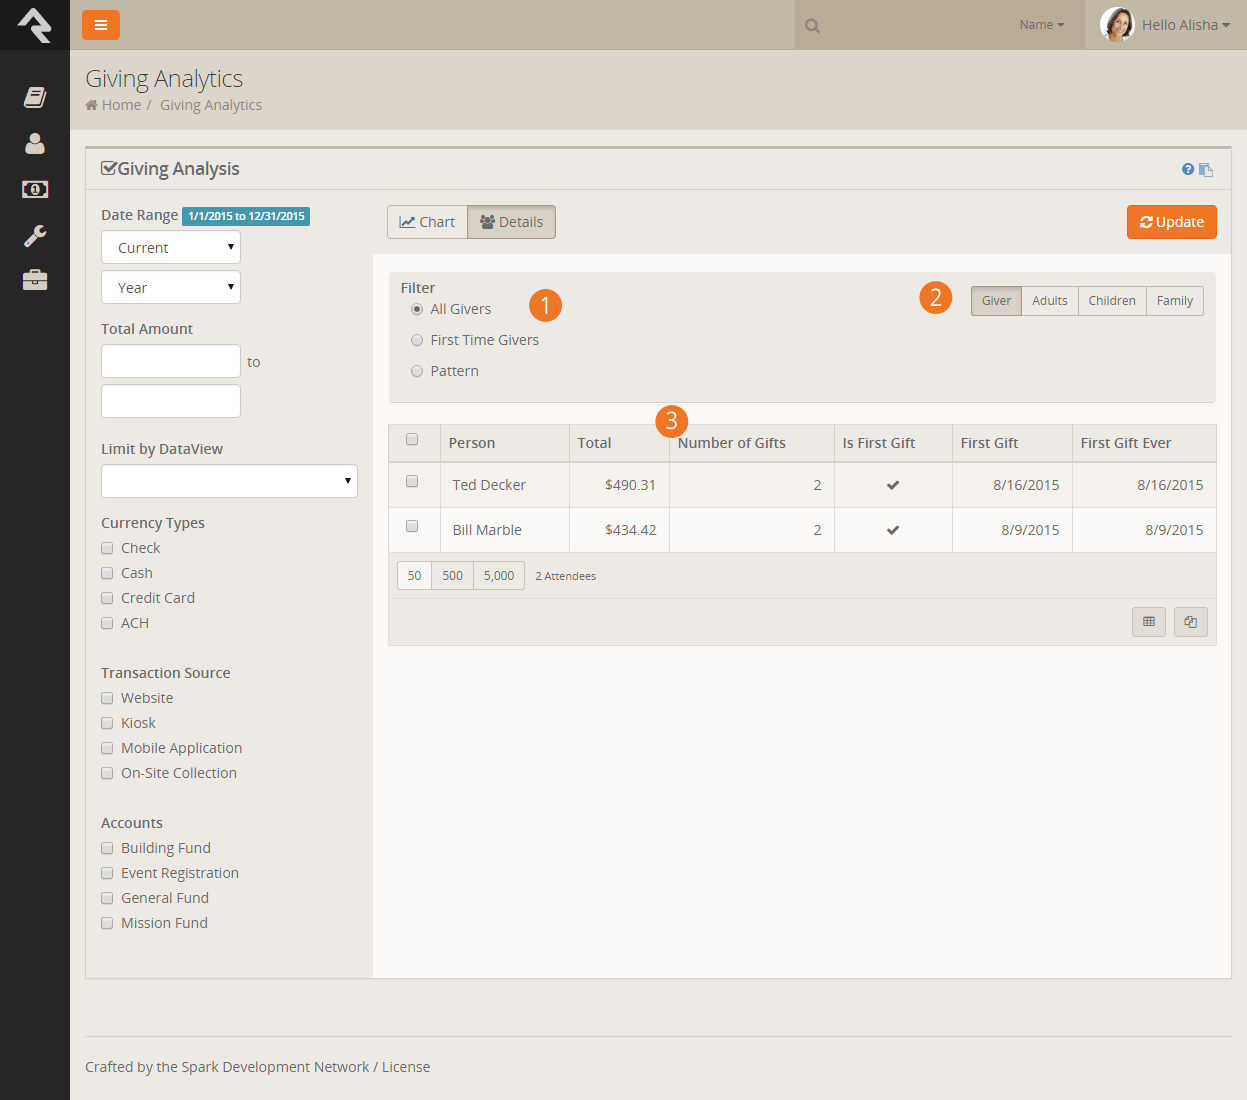The height and width of the screenshot is (1100, 1247).
Task: Enable the Credit Card currency type checkbox
Action: 107,598
